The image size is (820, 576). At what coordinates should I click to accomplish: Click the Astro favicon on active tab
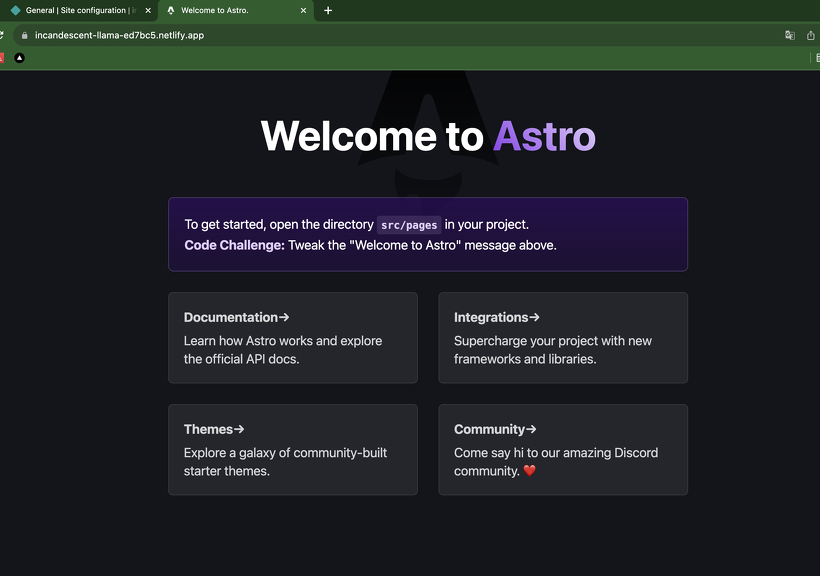[x=170, y=10]
